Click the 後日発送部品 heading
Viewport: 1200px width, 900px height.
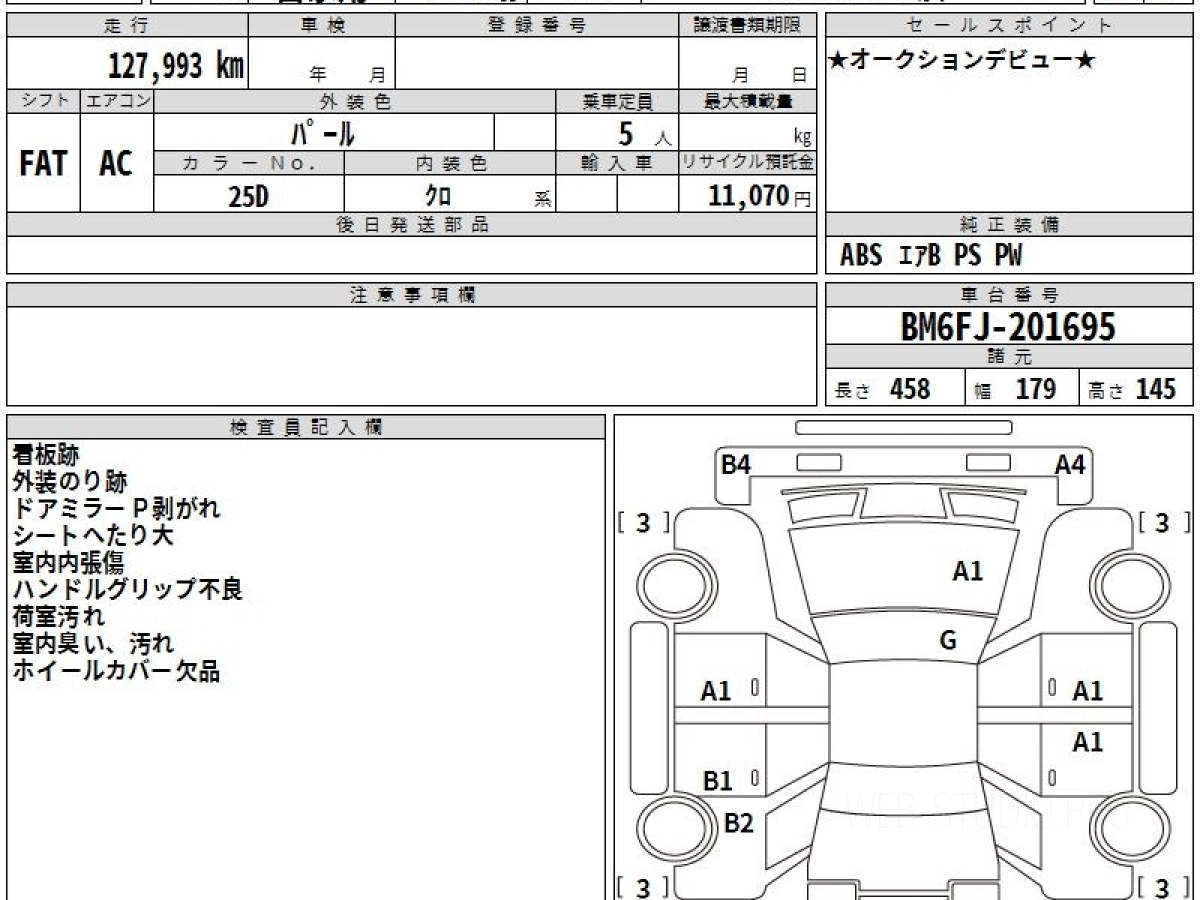click(x=412, y=226)
